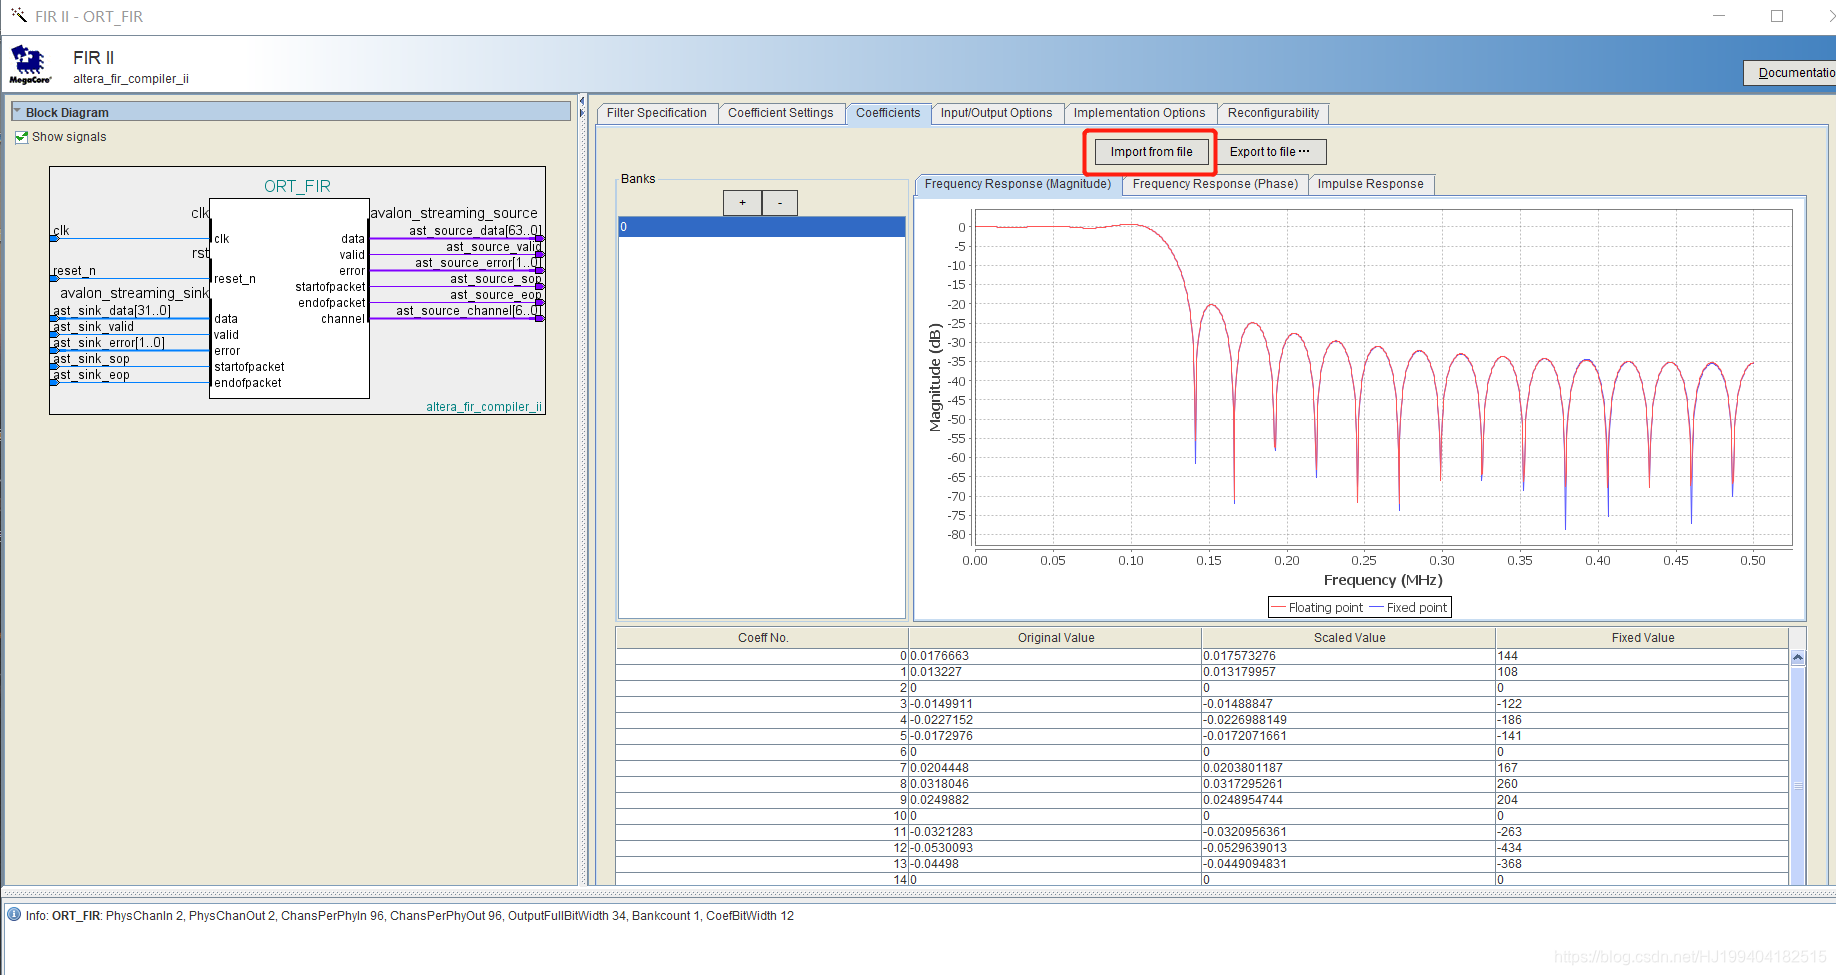Click the Fixed Value column header
1836x975 pixels.
(x=1643, y=638)
